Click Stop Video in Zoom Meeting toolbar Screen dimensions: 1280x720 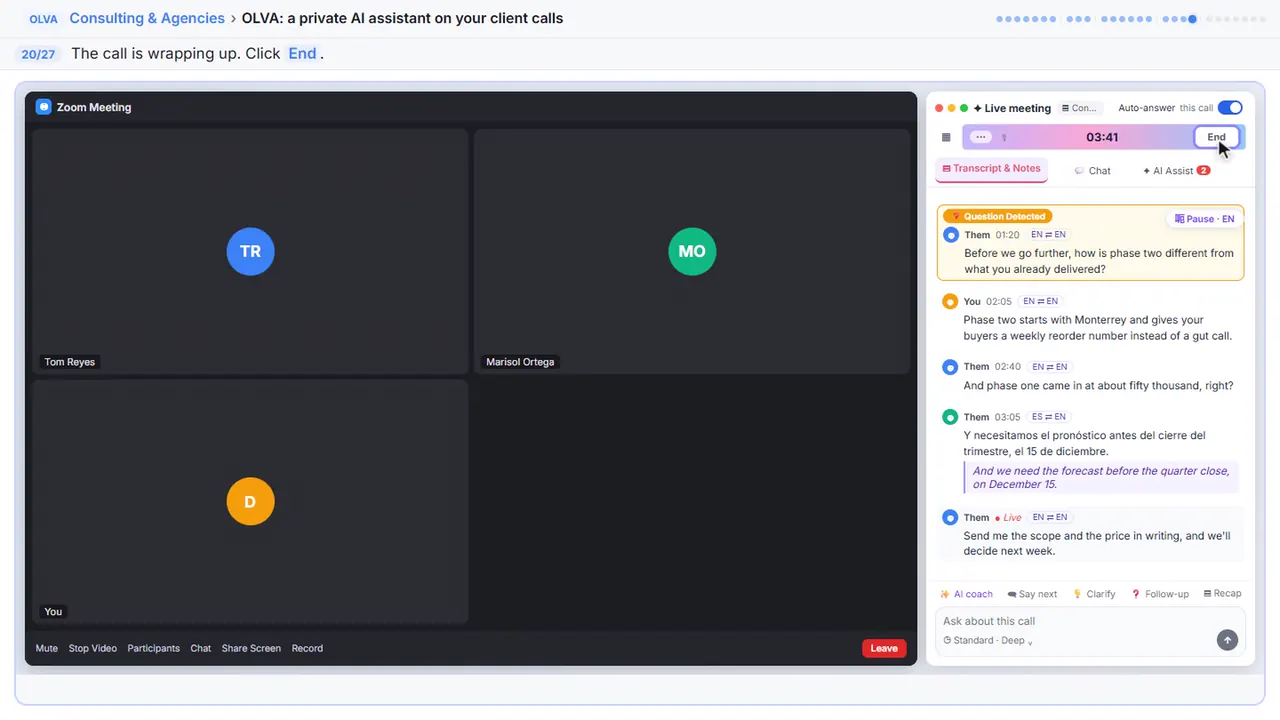pyautogui.click(x=93, y=648)
